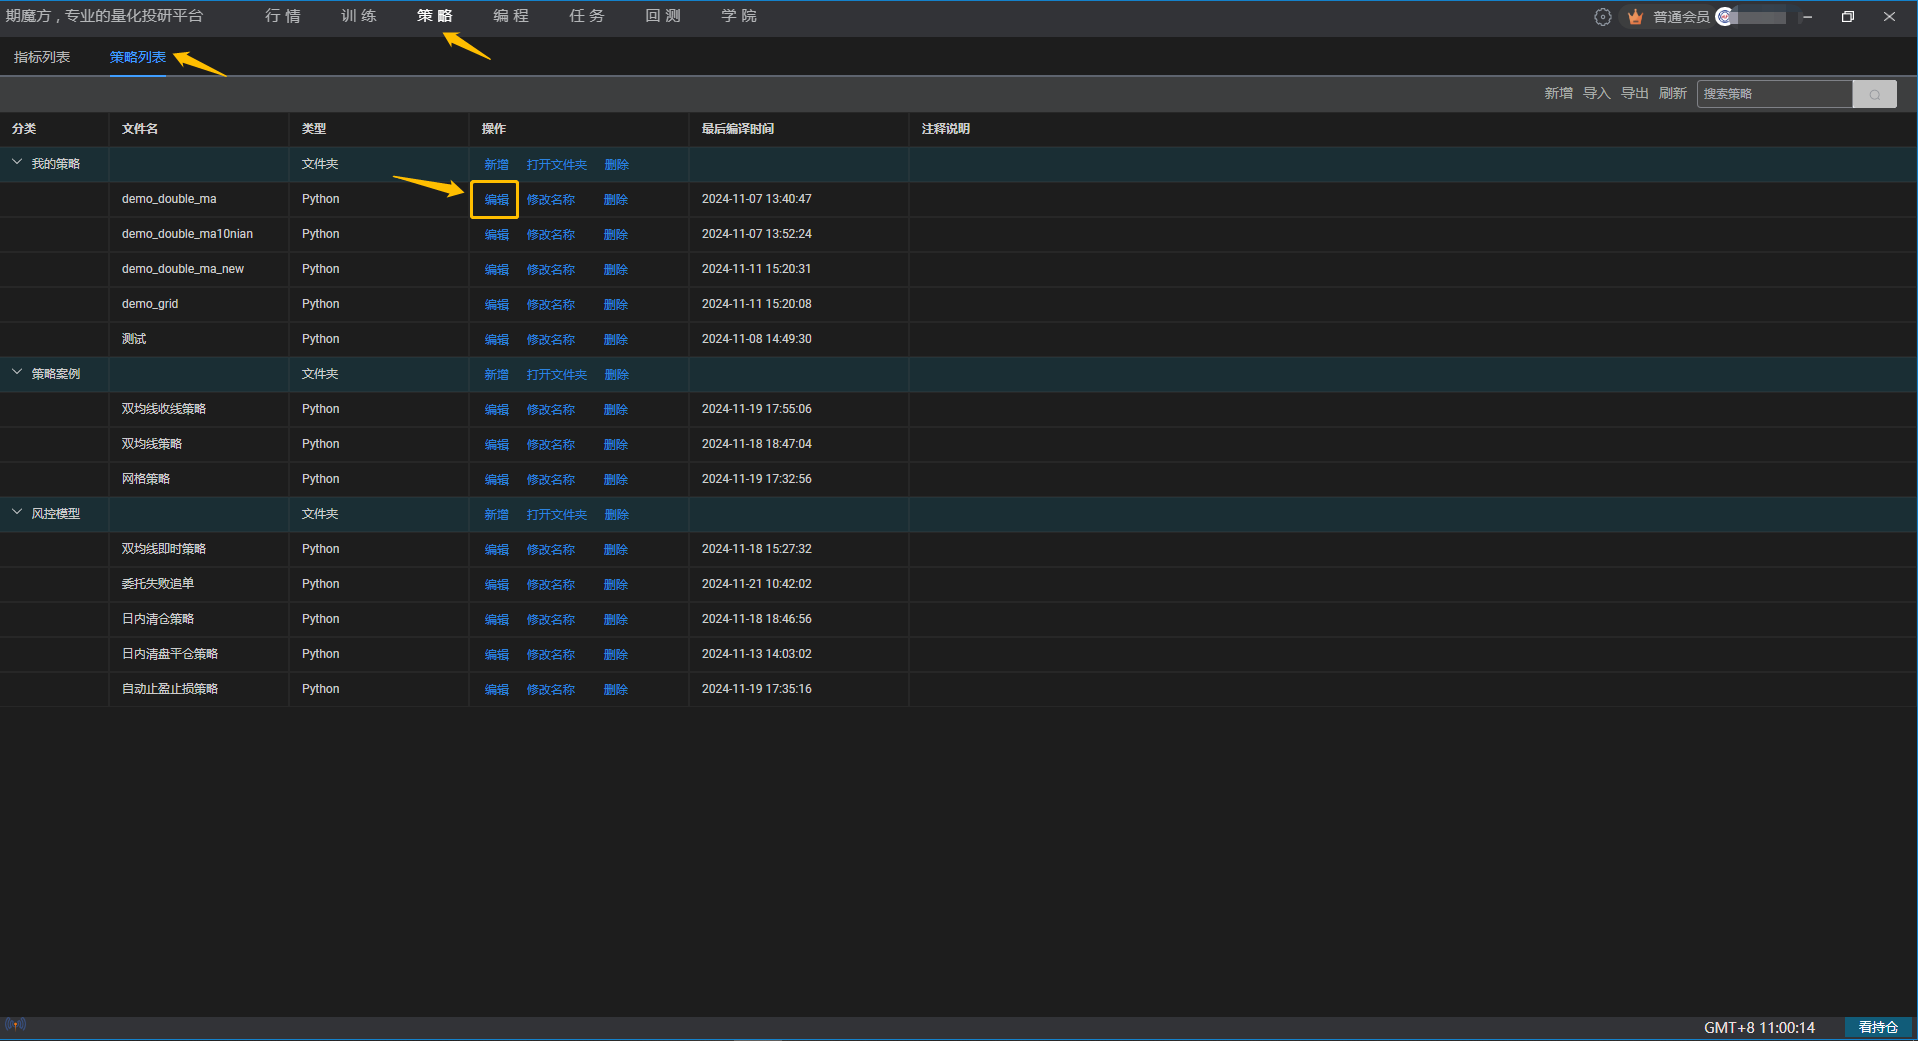Minimize the application window
The image size is (1918, 1041).
point(1807,17)
